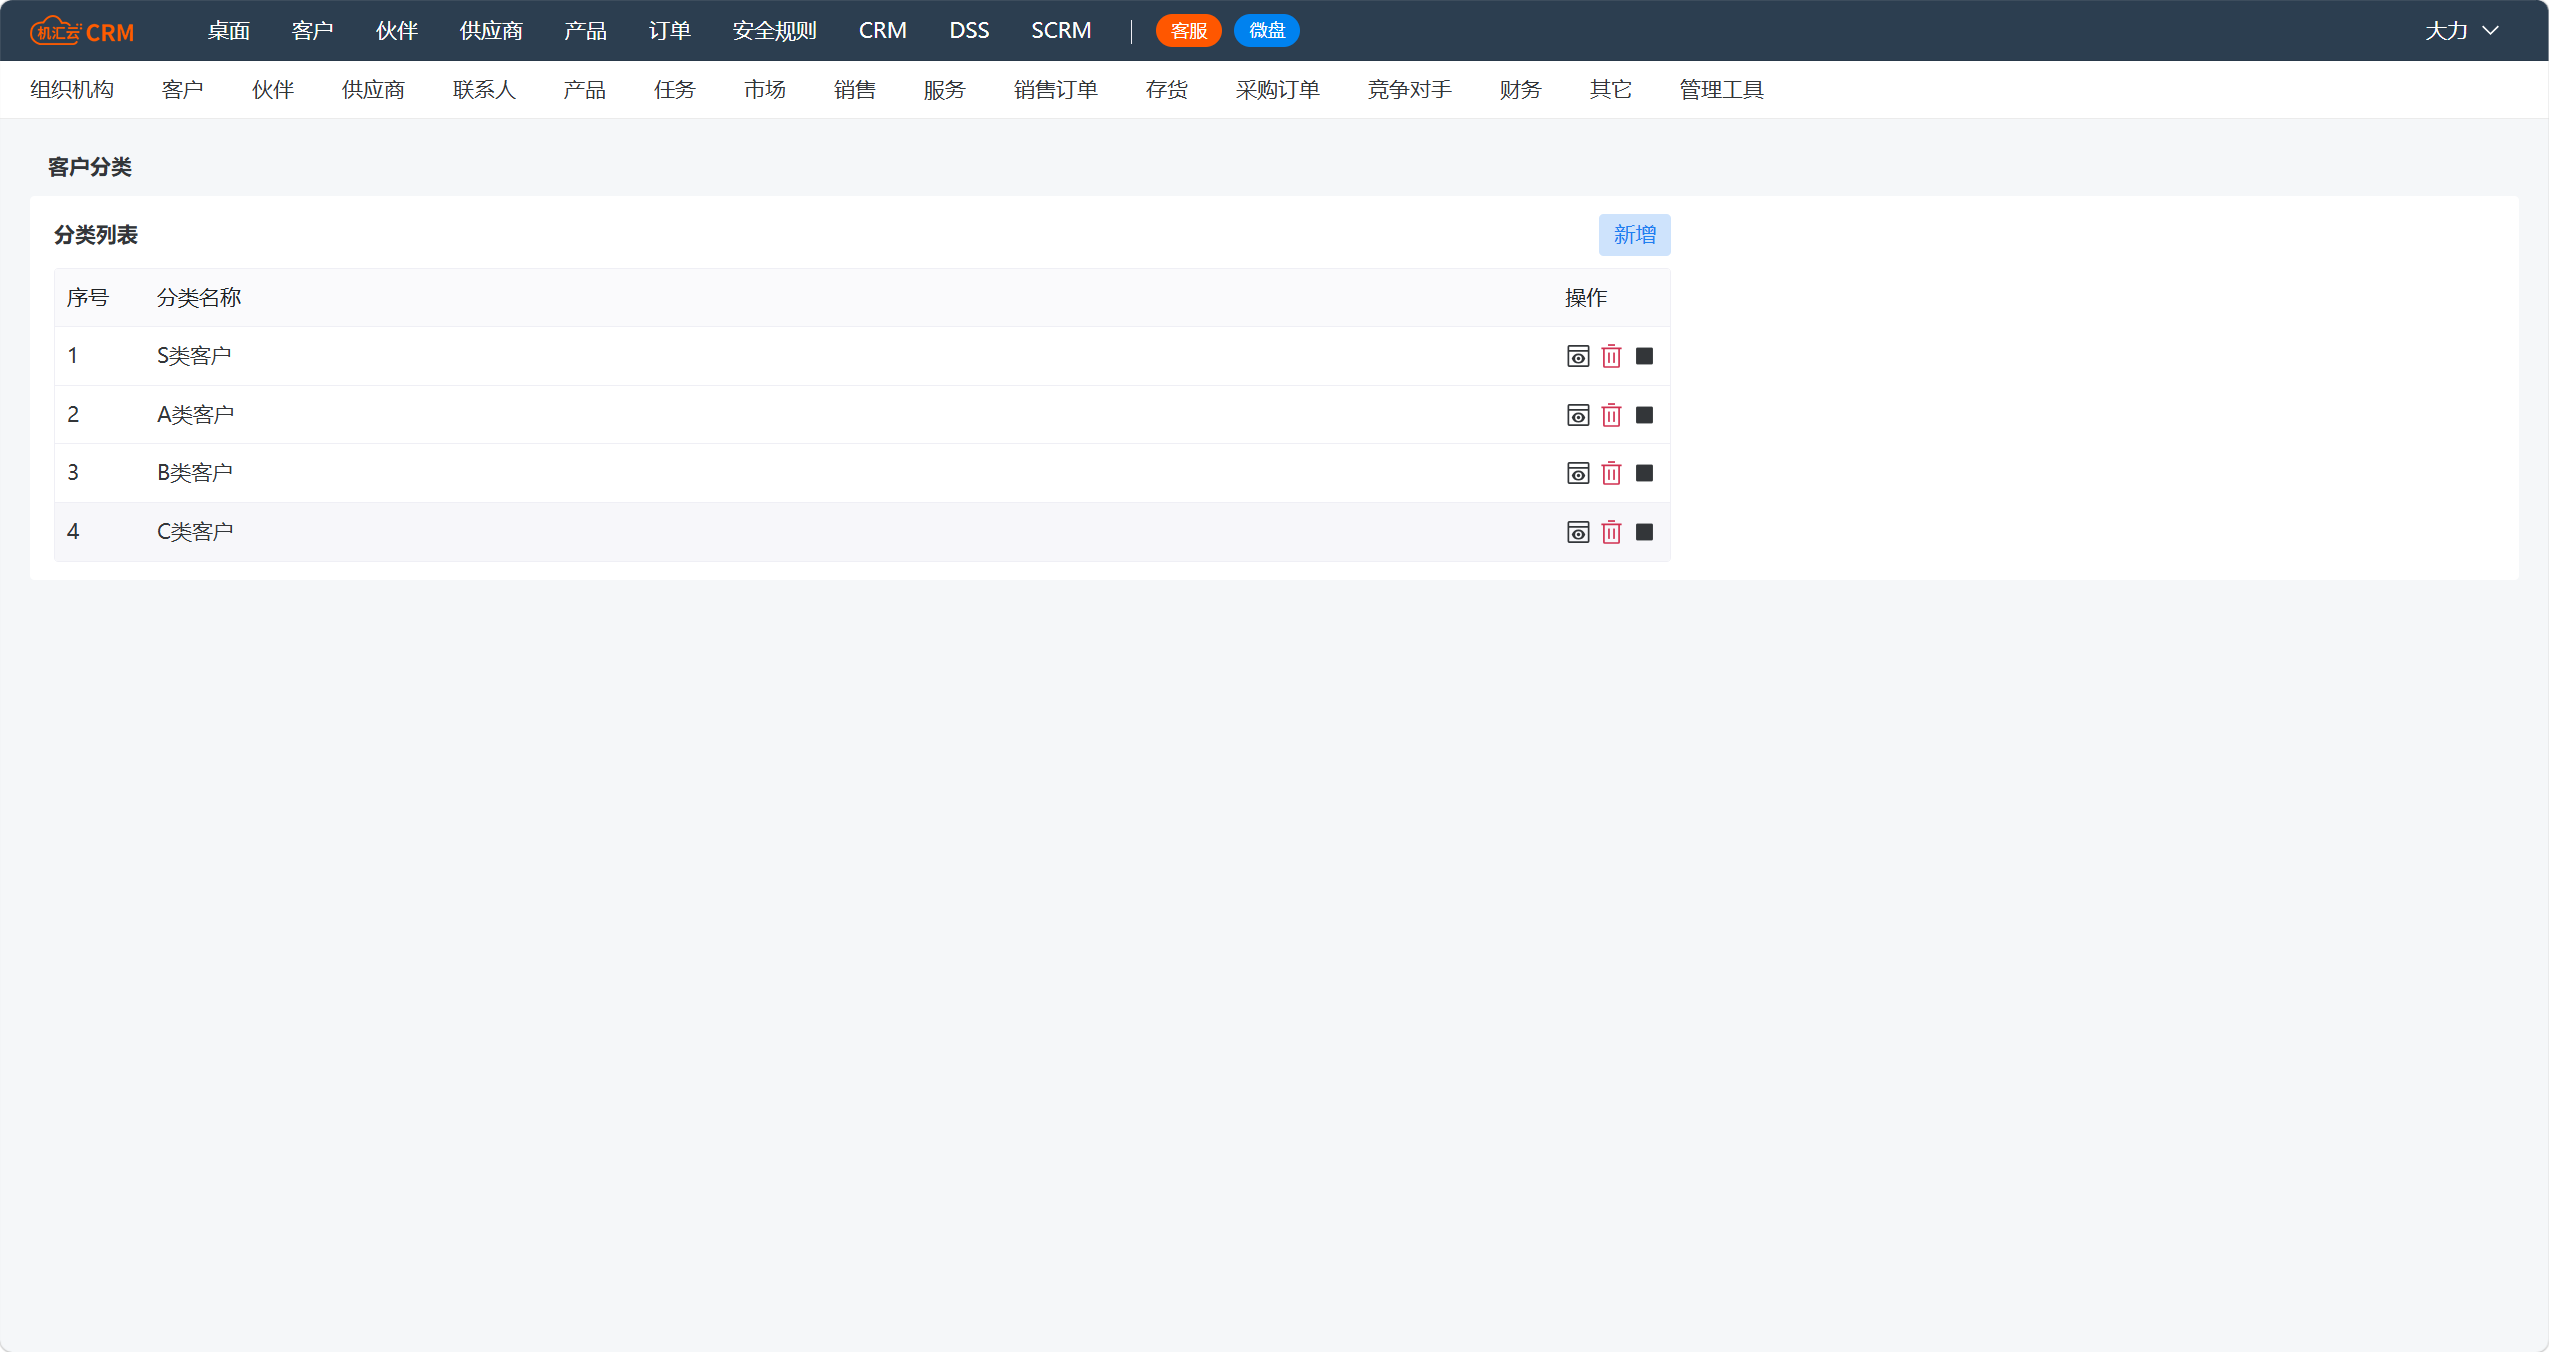Image resolution: width=2549 pixels, height=1352 pixels.
Task: Click the black square icon for B类客户
Action: tap(1644, 473)
